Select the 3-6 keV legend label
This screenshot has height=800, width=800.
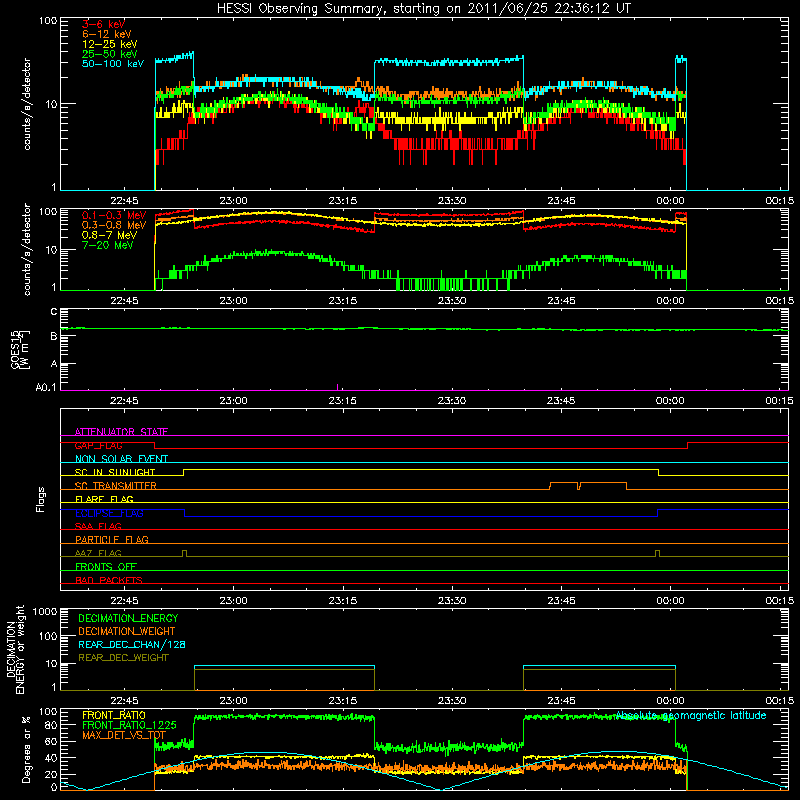click(103, 24)
